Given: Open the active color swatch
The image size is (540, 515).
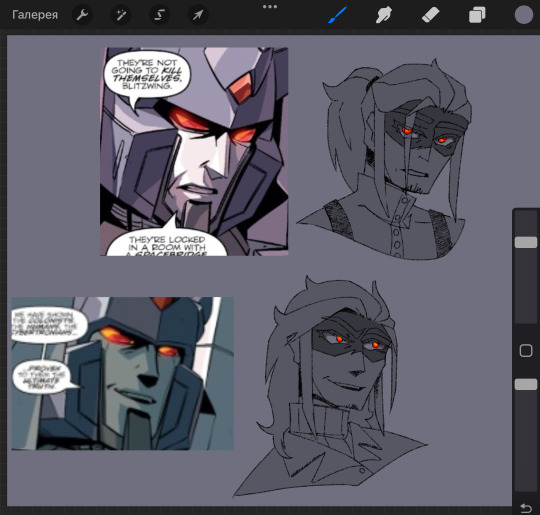Looking at the screenshot, I should (523, 15).
